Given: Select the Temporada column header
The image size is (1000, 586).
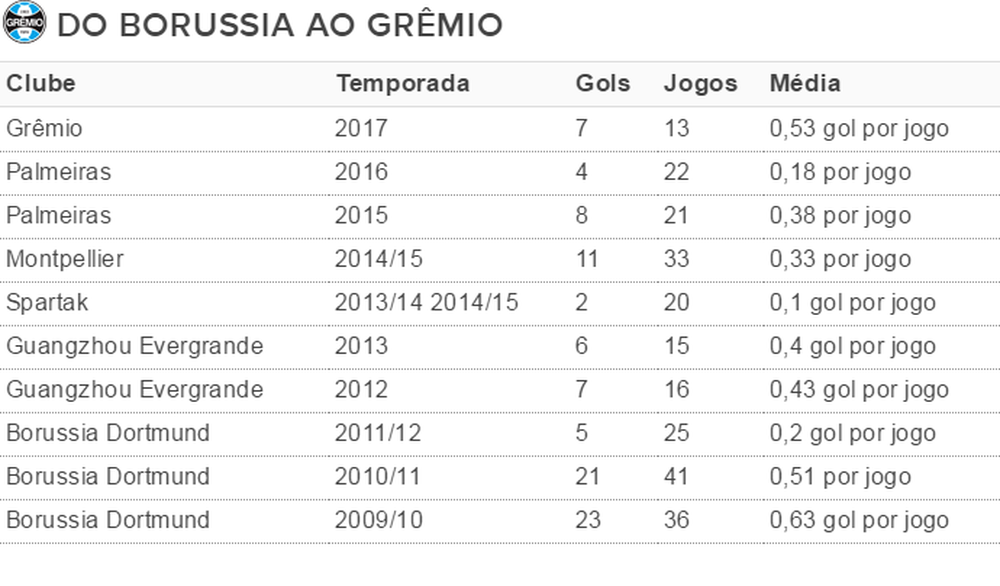Looking at the screenshot, I should (x=403, y=84).
